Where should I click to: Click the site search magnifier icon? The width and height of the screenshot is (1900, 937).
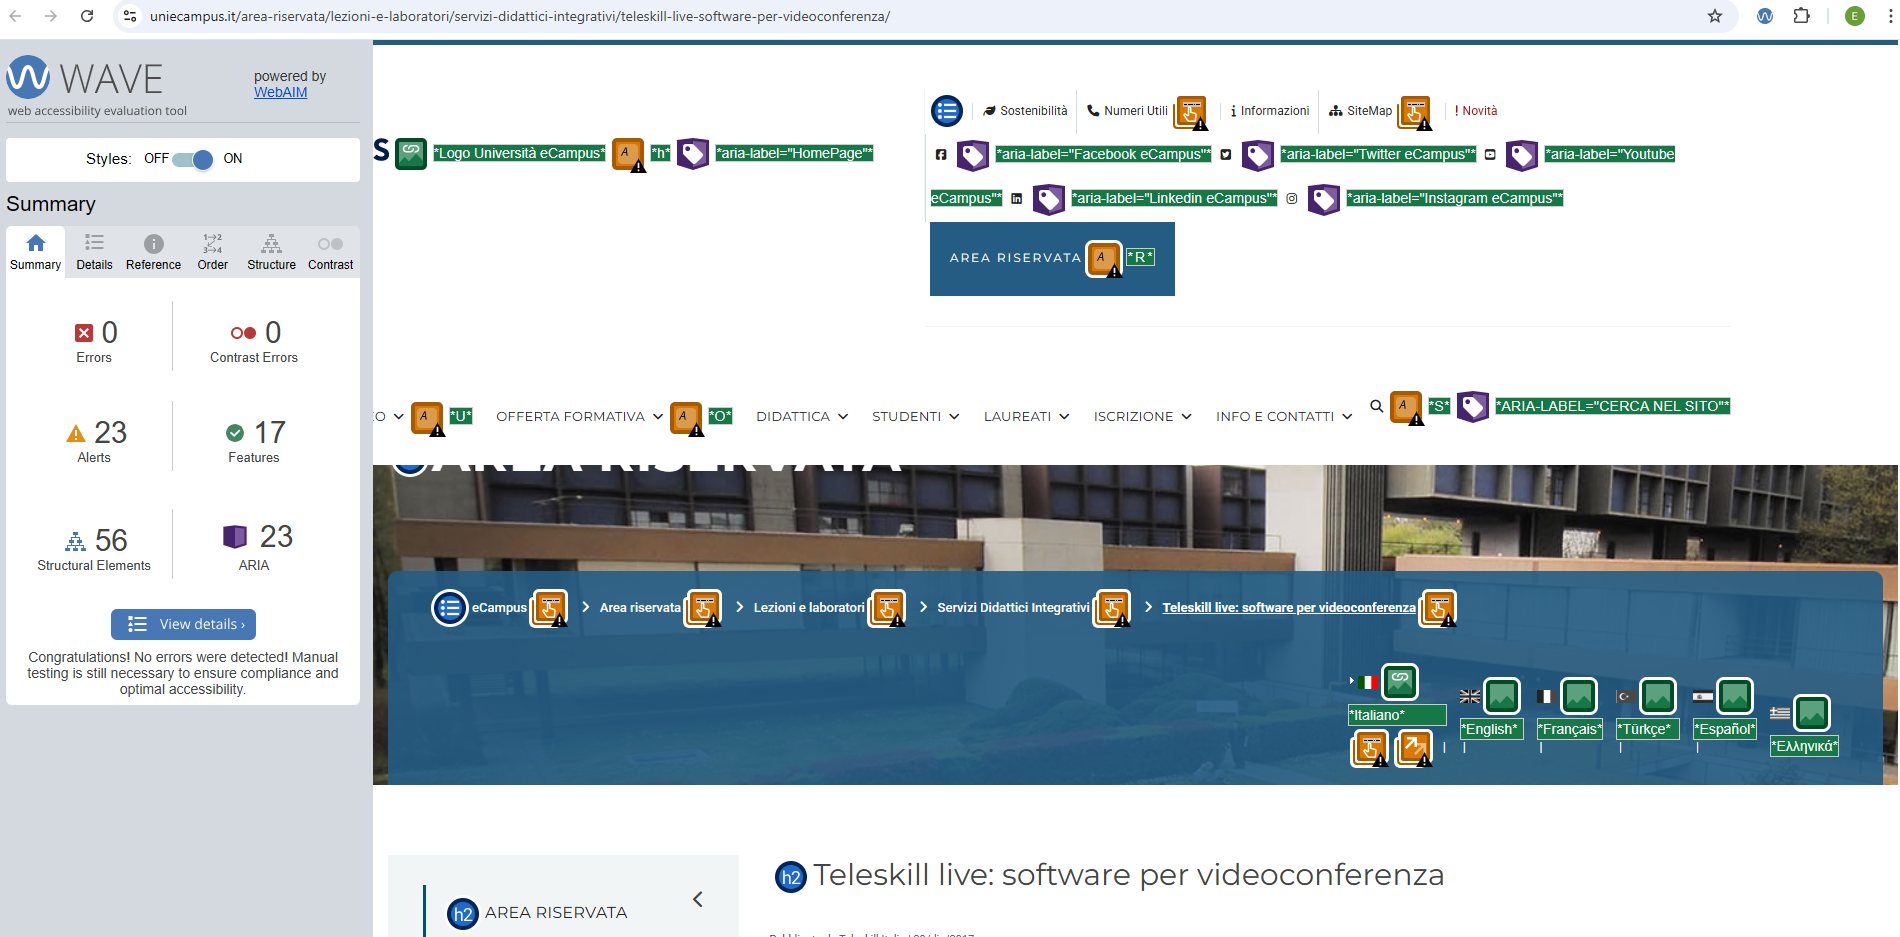point(1376,406)
